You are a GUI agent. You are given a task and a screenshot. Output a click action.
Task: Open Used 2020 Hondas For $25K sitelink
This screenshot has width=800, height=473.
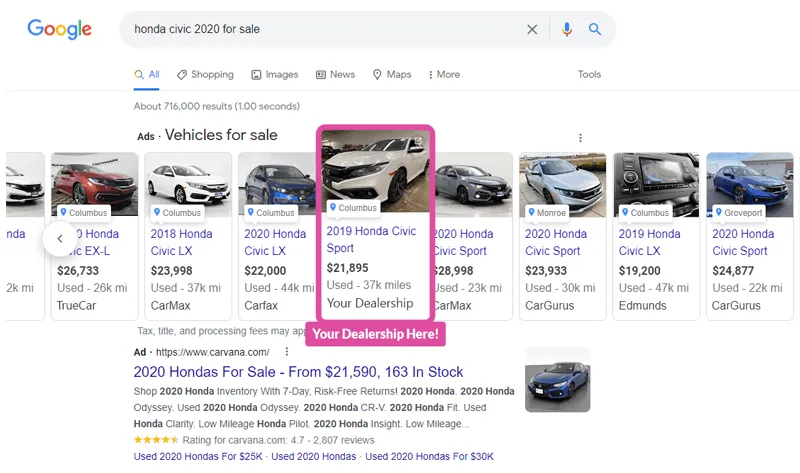[x=198, y=457]
